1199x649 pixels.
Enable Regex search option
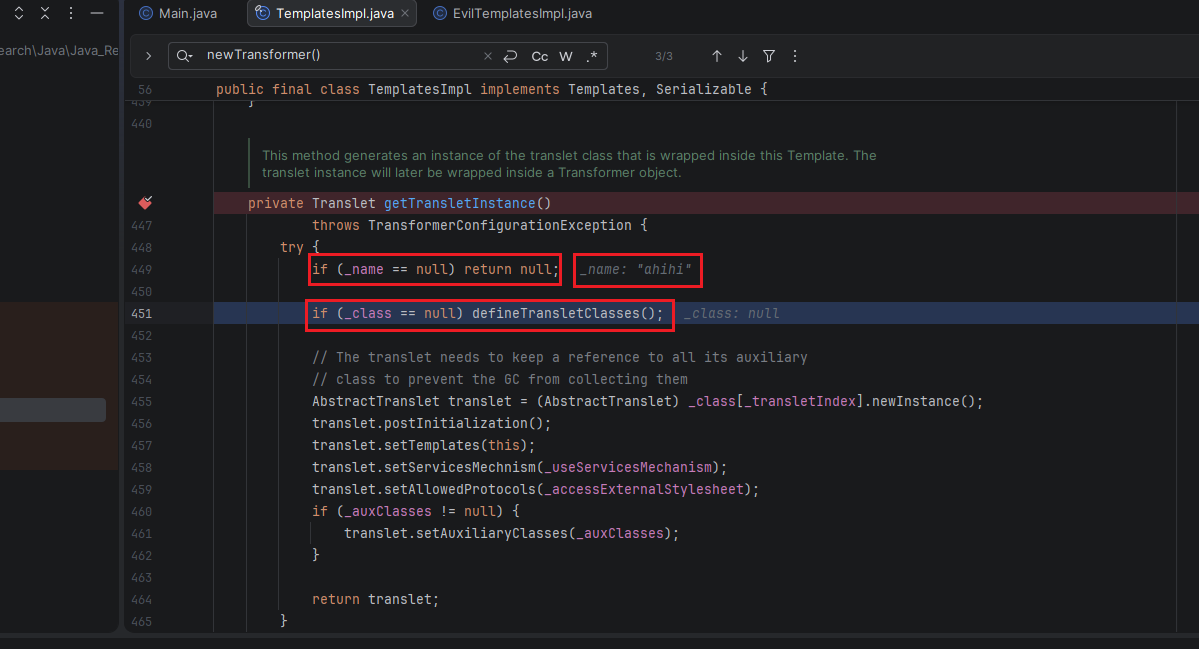[591, 56]
